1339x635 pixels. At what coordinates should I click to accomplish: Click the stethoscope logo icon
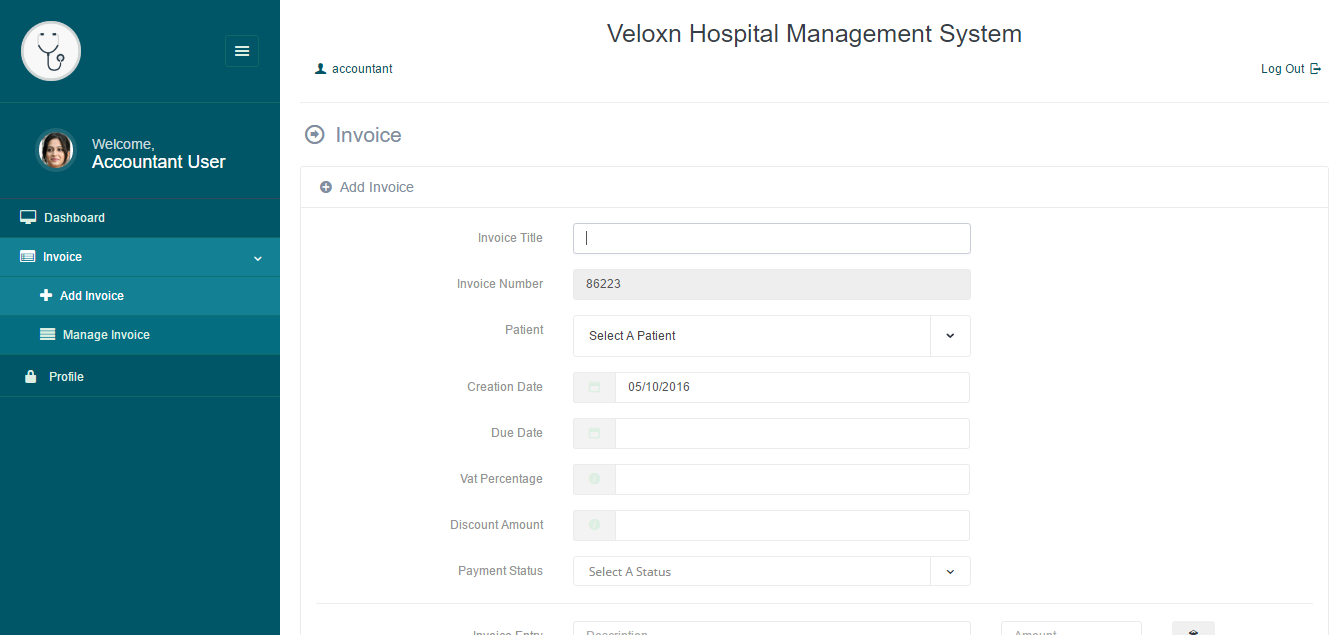(51, 51)
